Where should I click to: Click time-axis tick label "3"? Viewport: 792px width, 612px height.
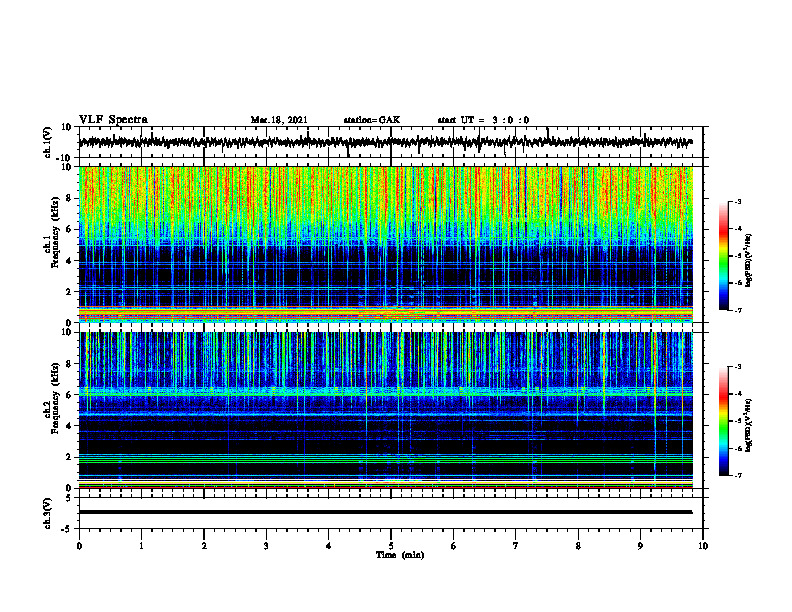tap(266, 546)
